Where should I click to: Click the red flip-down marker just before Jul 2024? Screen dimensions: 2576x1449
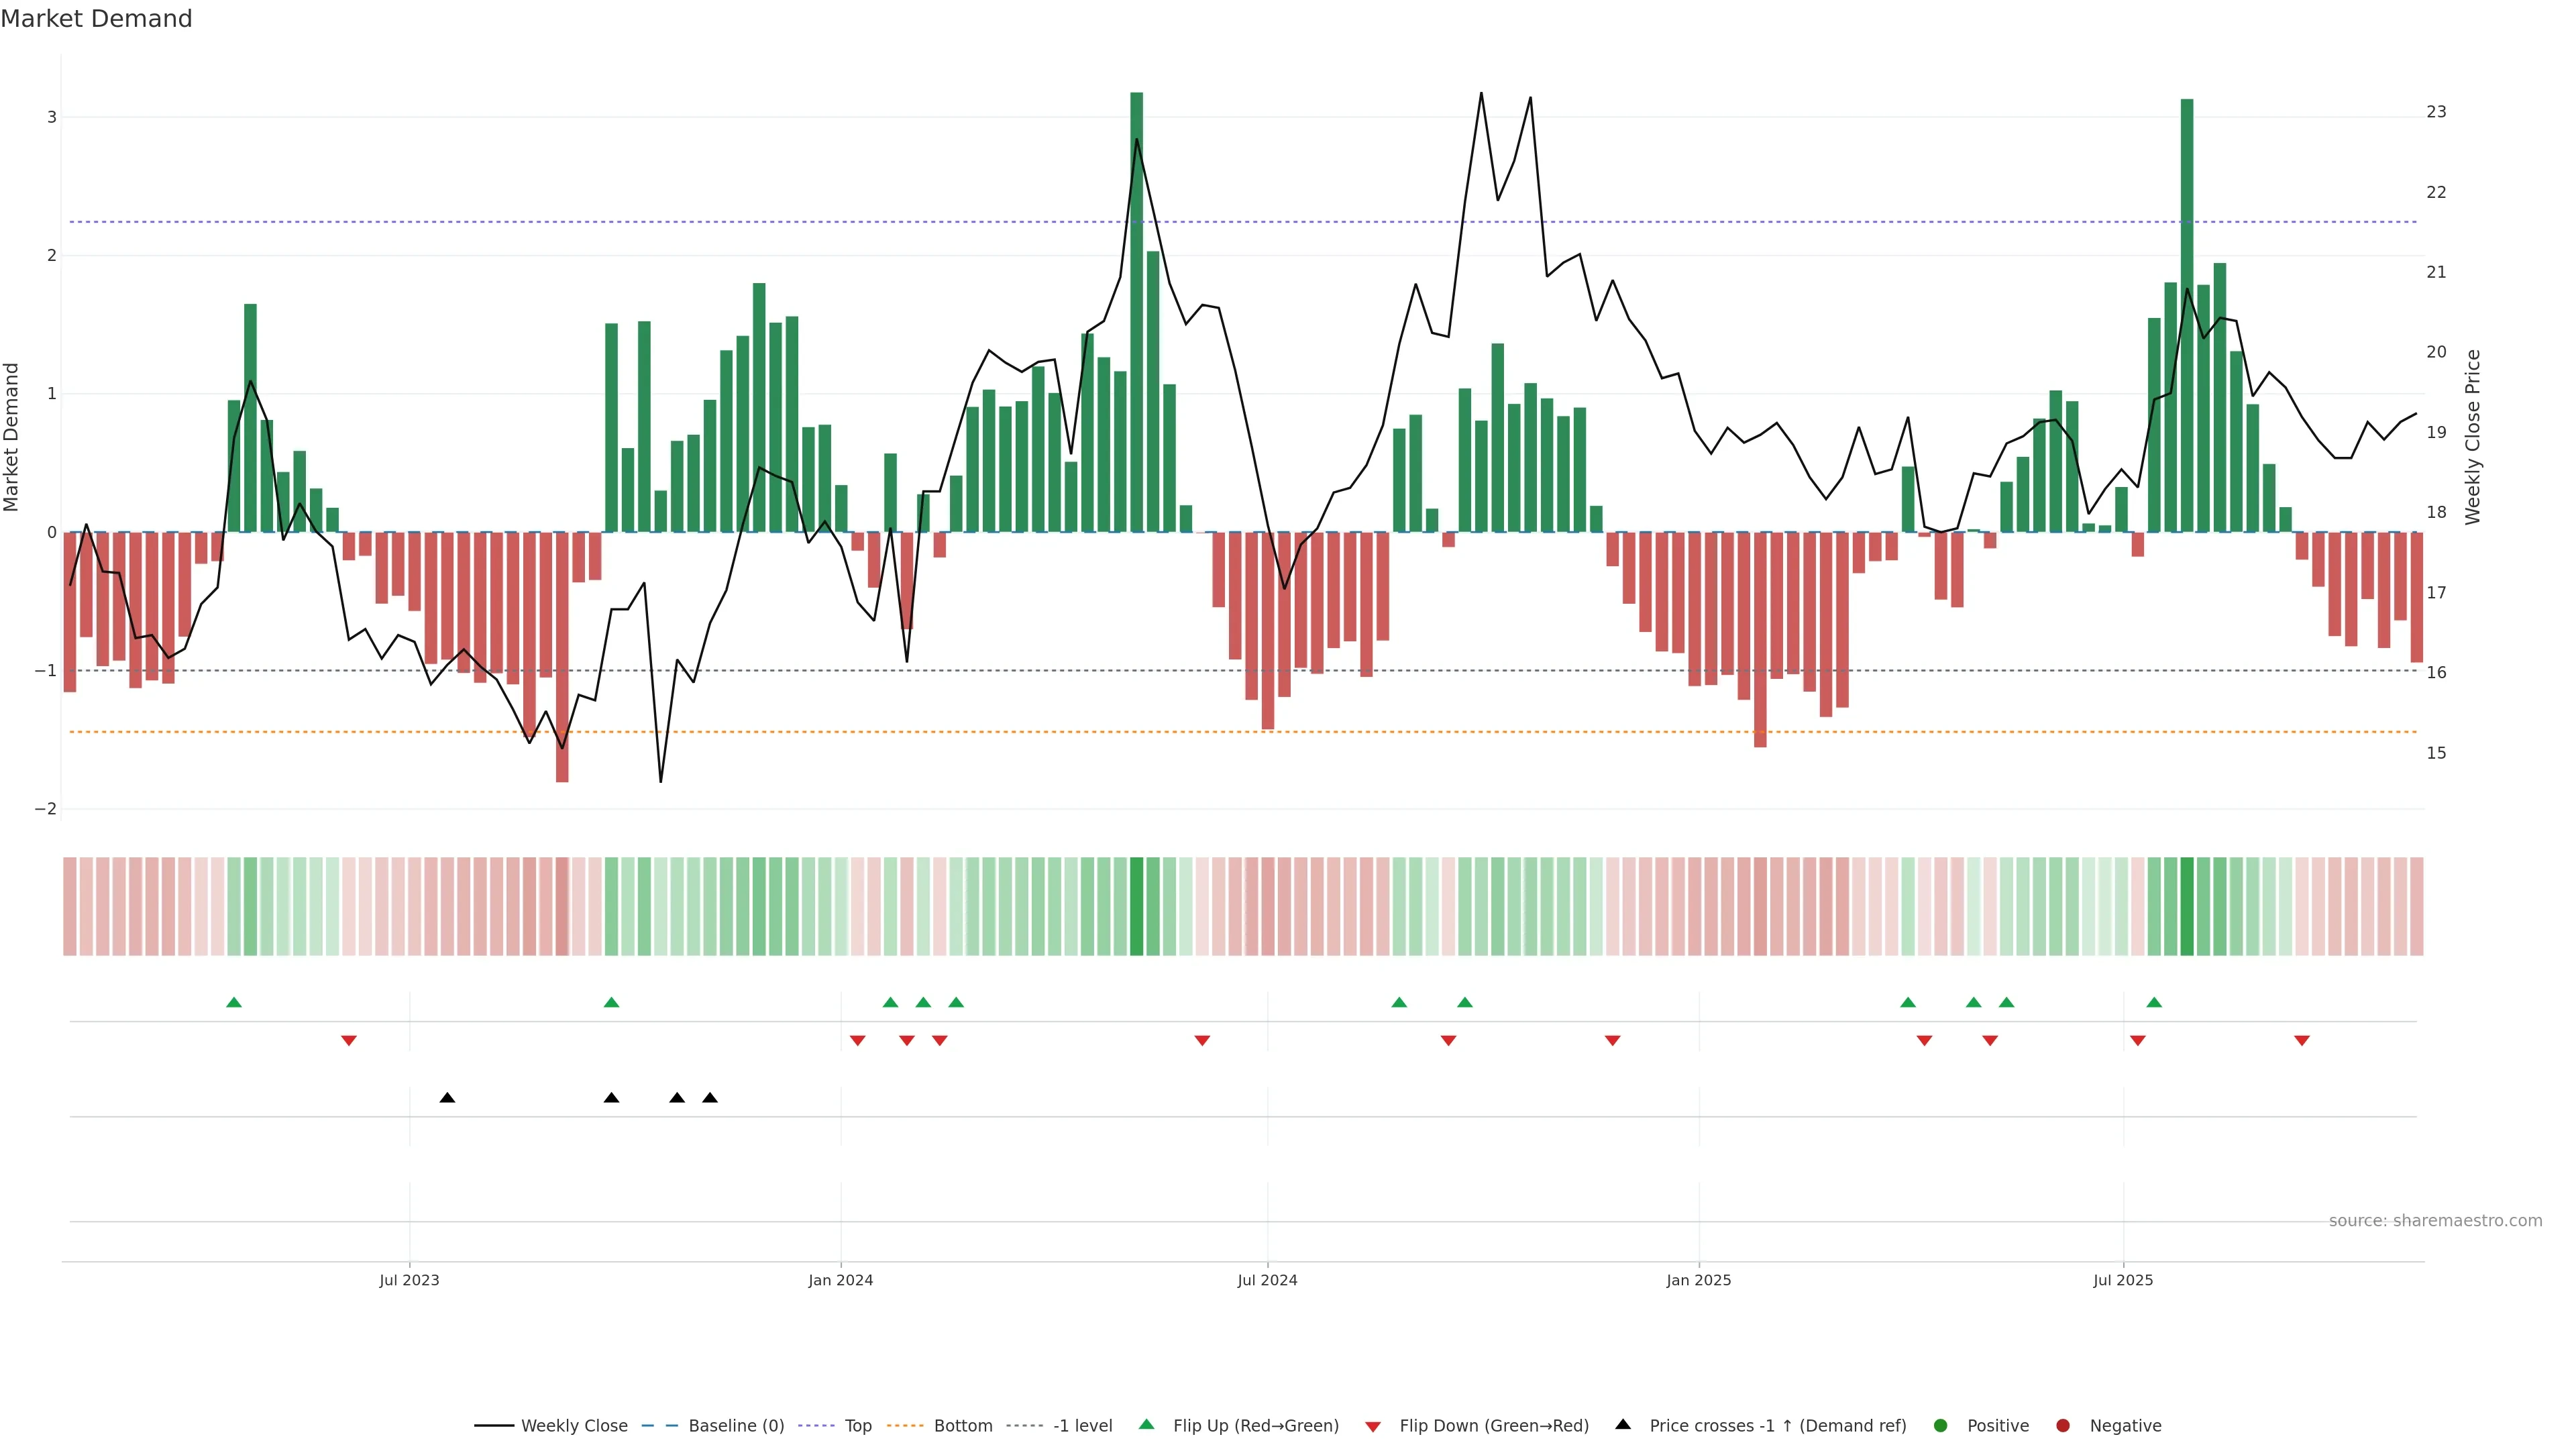point(1202,1041)
